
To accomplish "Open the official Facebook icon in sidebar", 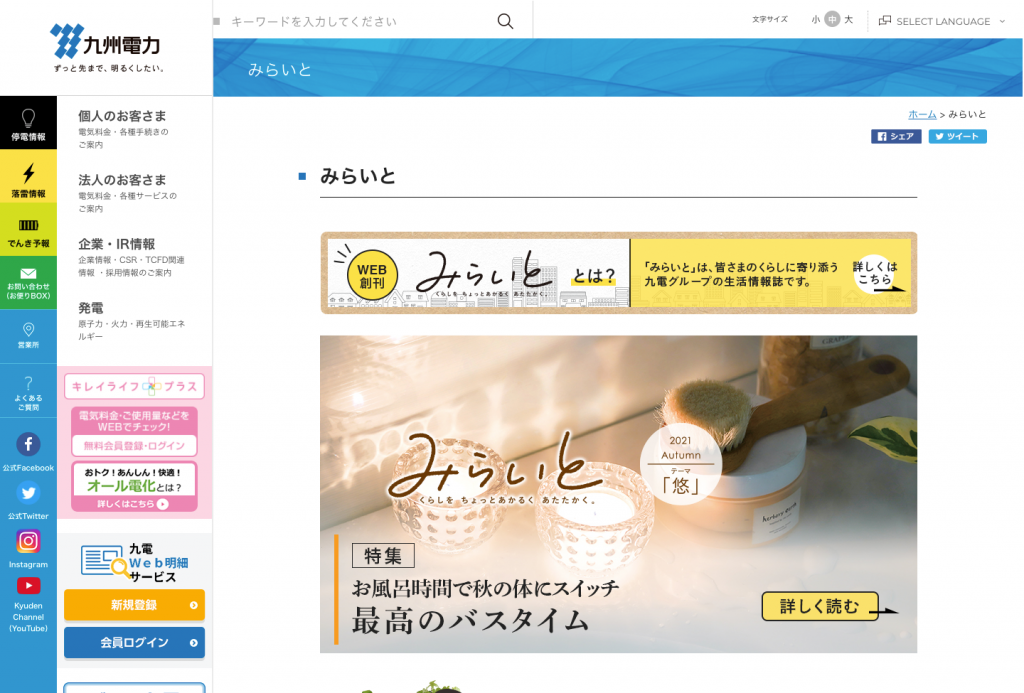I will [28, 445].
